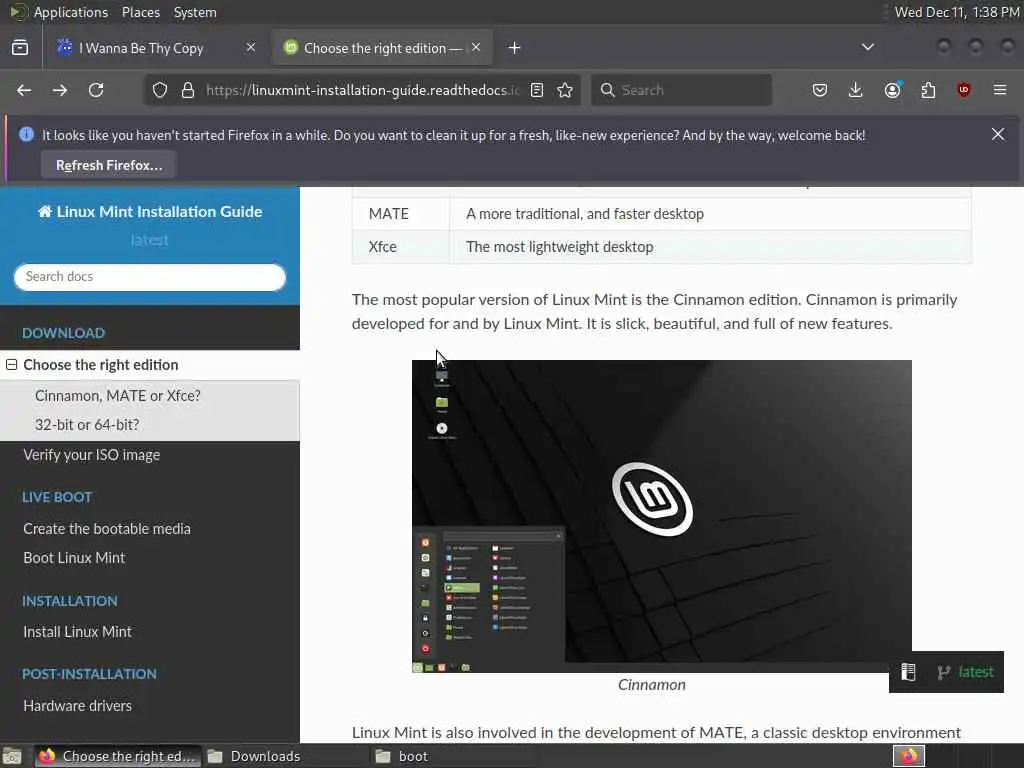
Task: Click the URL address bar
Action: 362,90
